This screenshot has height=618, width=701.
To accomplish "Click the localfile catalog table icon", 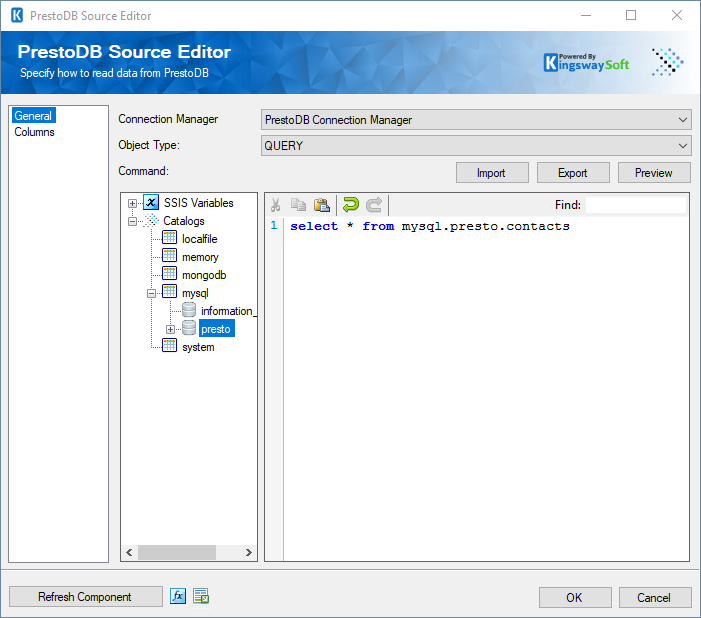I will tap(169, 238).
